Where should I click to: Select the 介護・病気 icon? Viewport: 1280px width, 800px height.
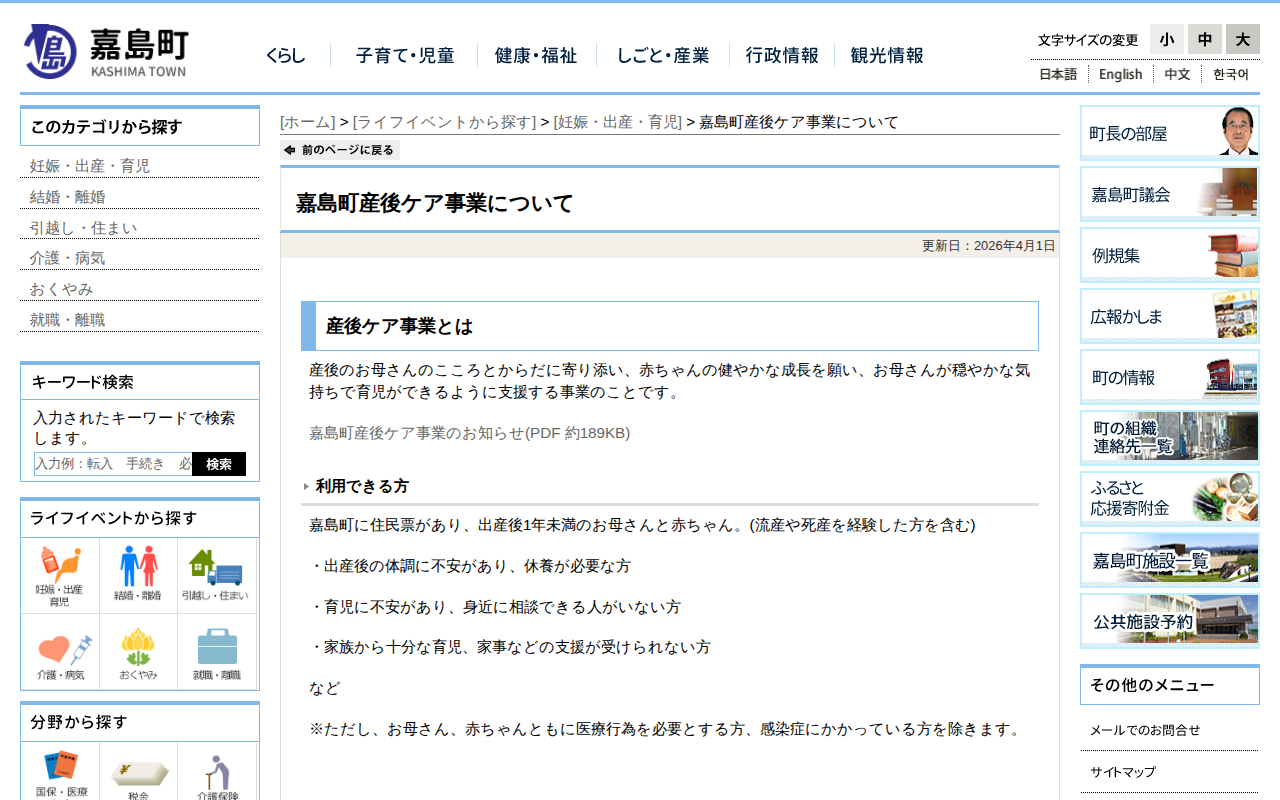(x=60, y=651)
